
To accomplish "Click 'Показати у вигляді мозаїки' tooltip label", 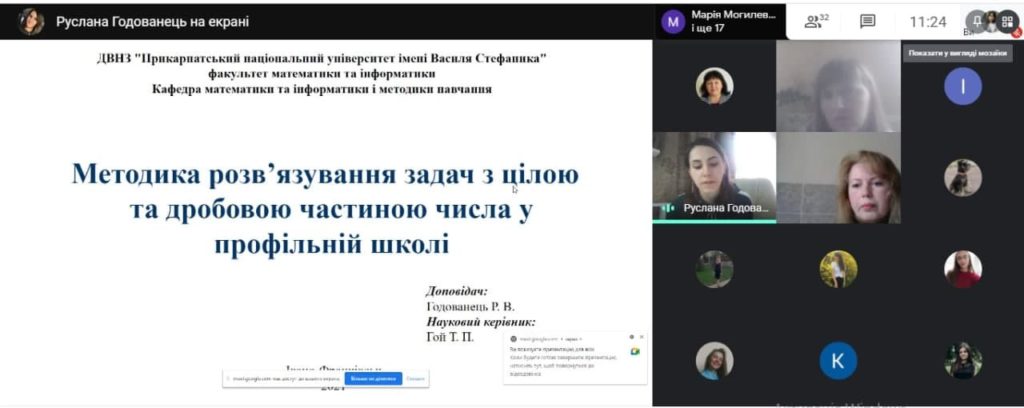I will click(957, 54).
